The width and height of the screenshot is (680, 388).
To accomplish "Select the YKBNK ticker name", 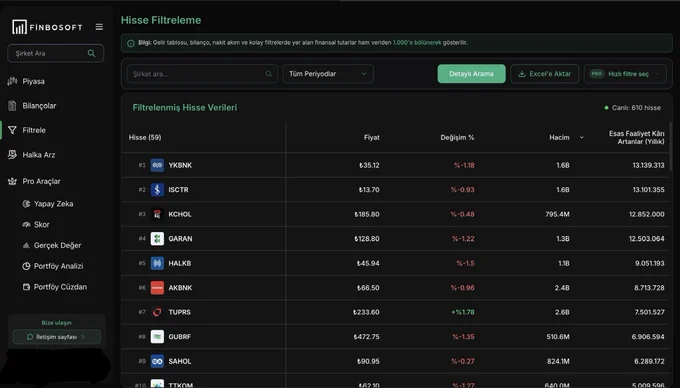I will (180, 165).
